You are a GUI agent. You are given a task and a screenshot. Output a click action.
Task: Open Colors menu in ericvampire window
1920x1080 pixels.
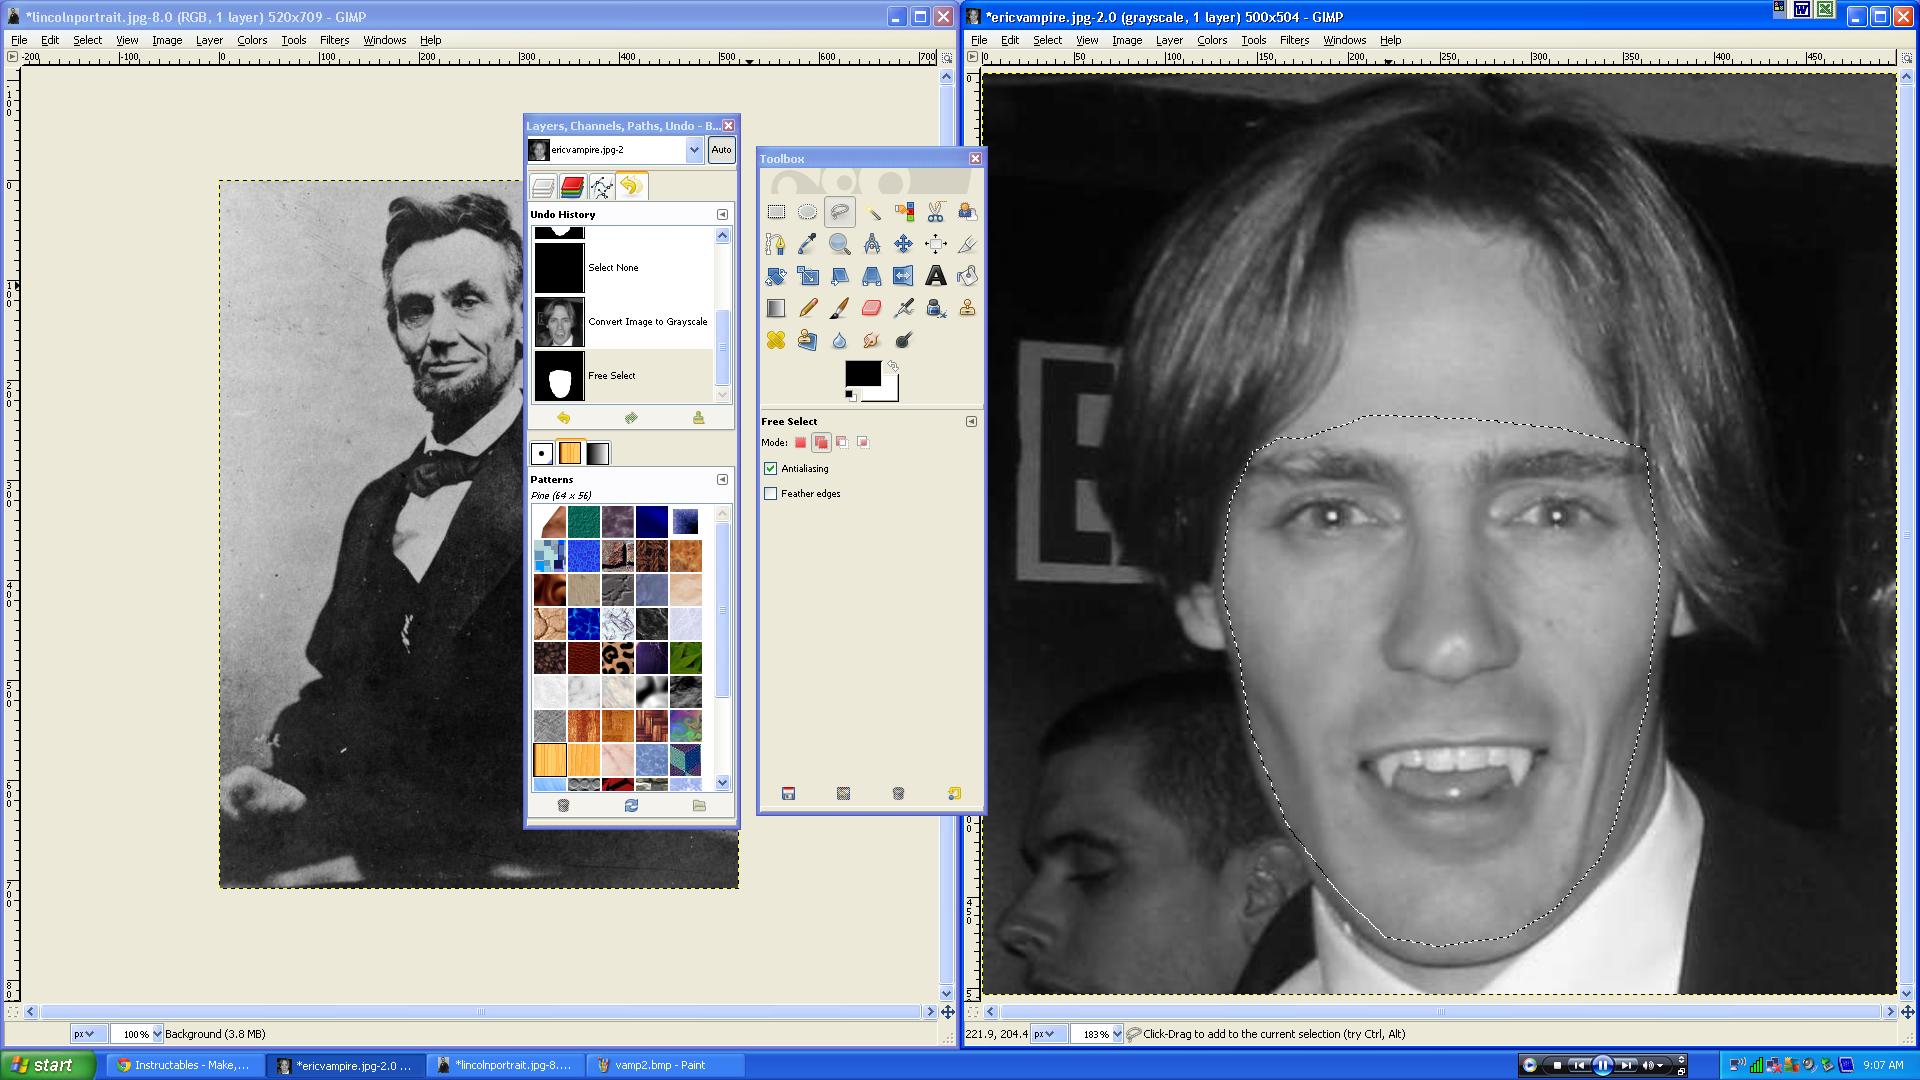point(1212,40)
